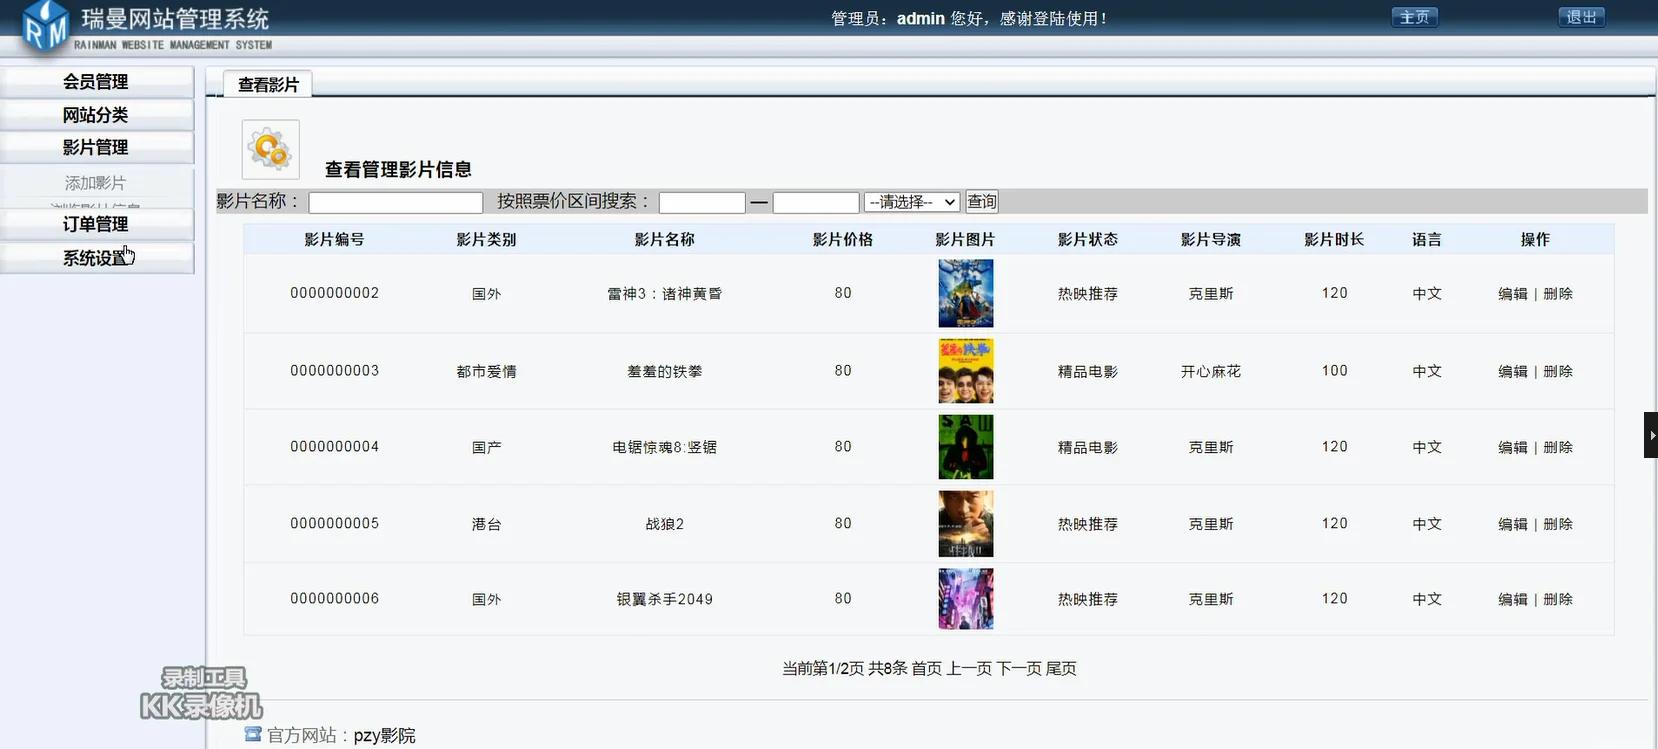Click the 影片价格 column header

[843, 239]
